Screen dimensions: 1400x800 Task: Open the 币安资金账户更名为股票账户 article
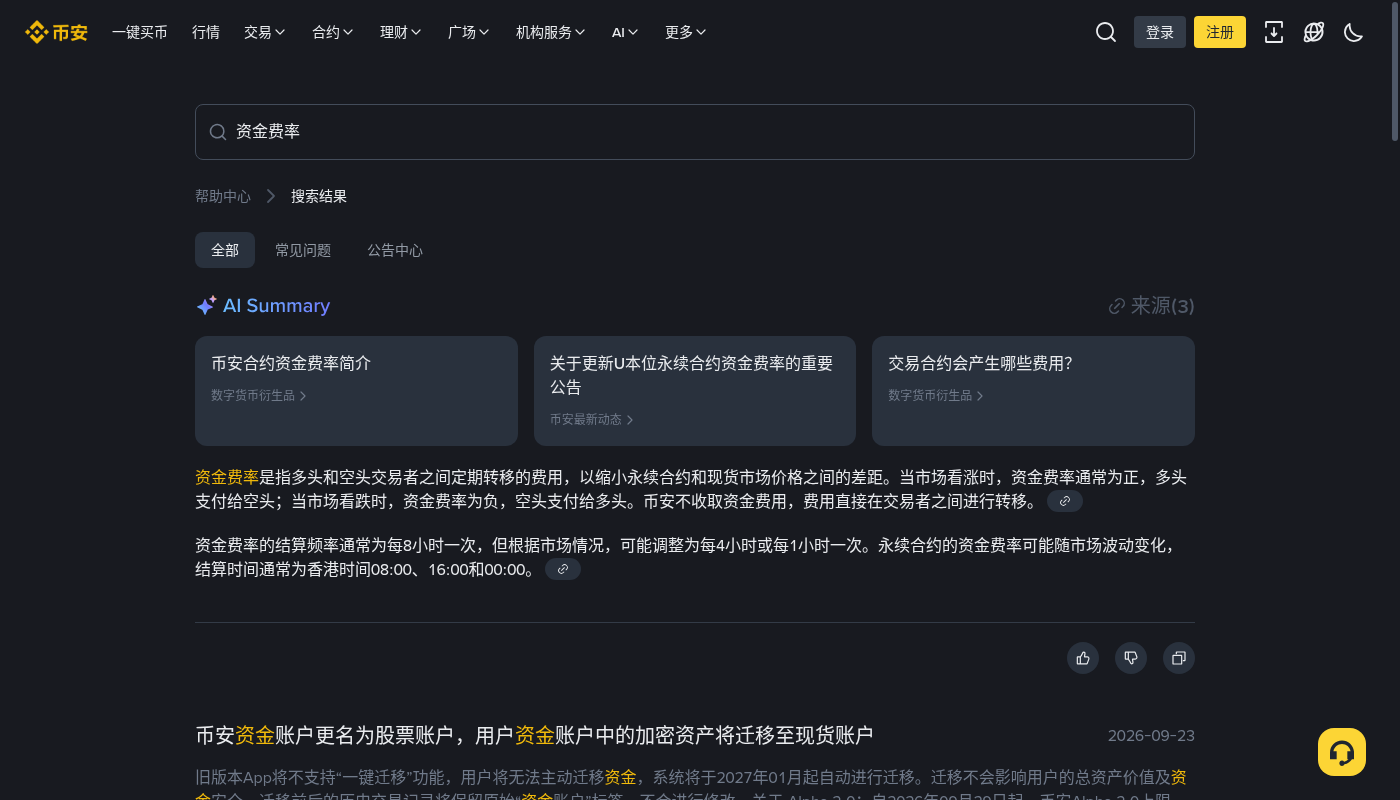(x=535, y=736)
